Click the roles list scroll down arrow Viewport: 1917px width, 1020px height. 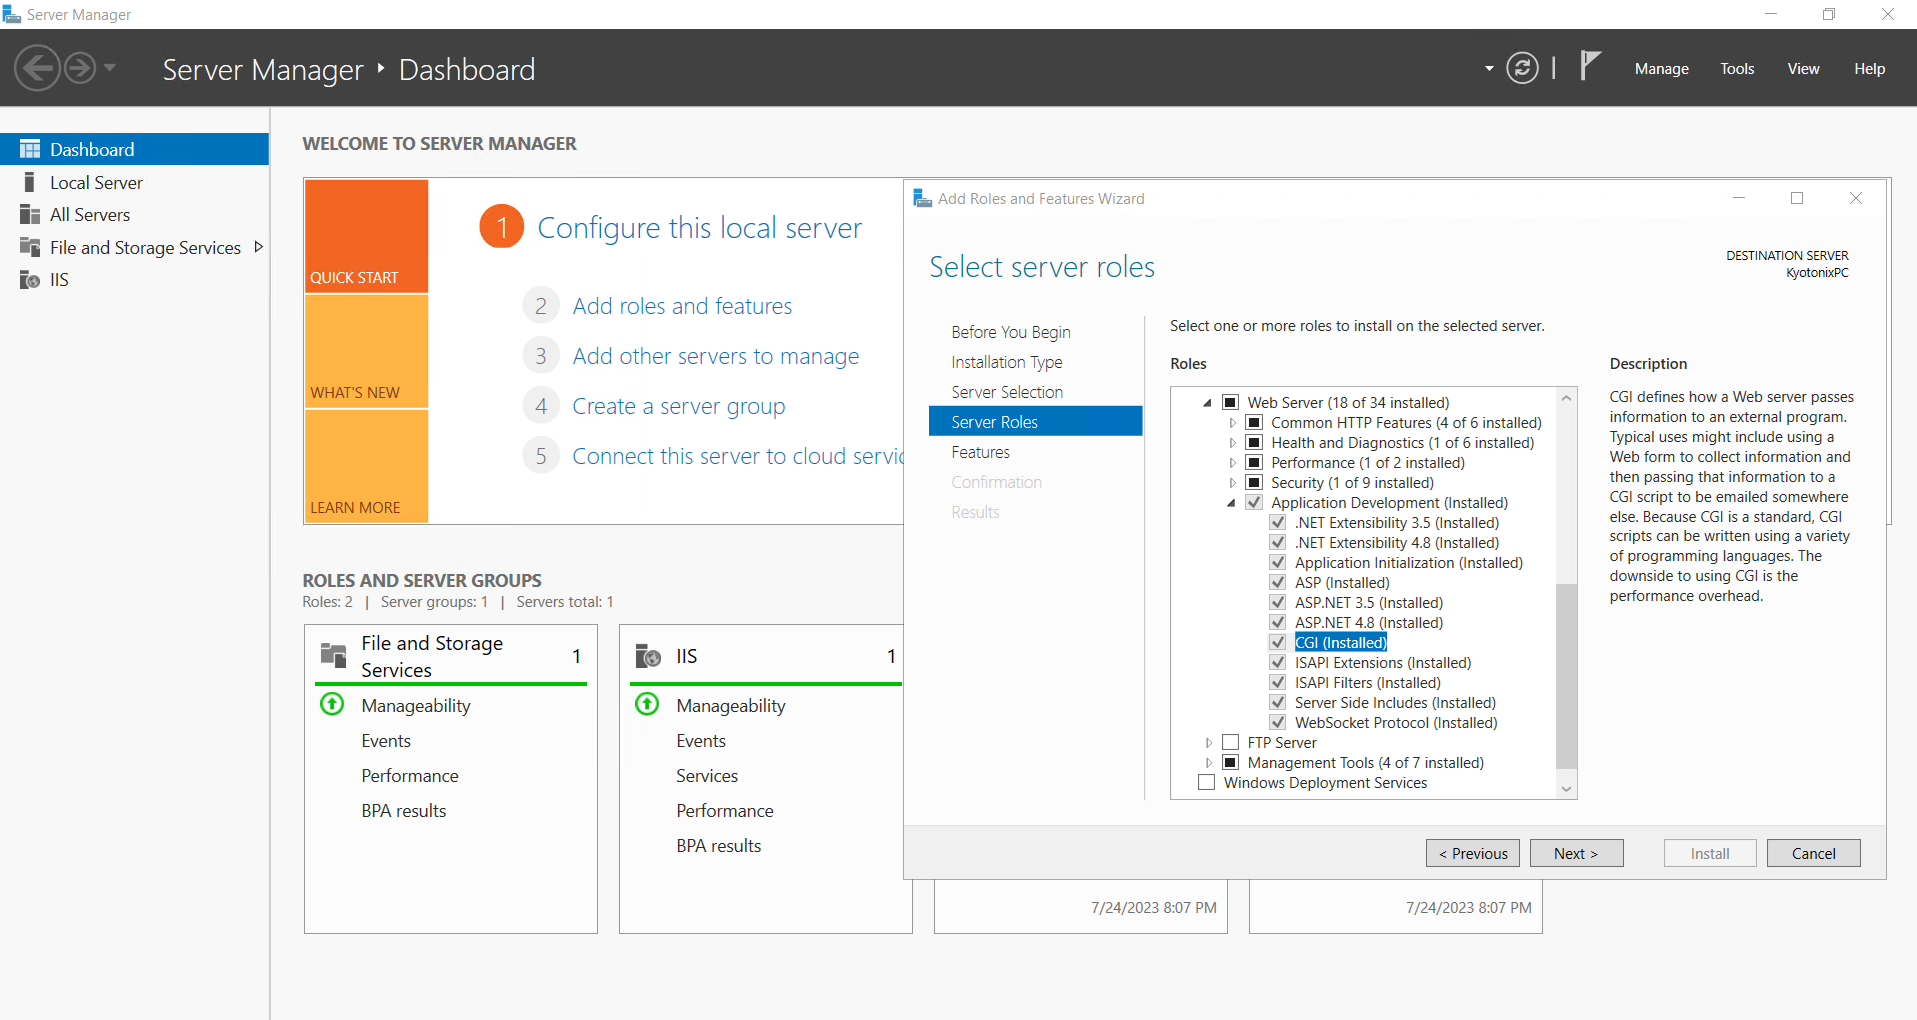coord(1566,789)
